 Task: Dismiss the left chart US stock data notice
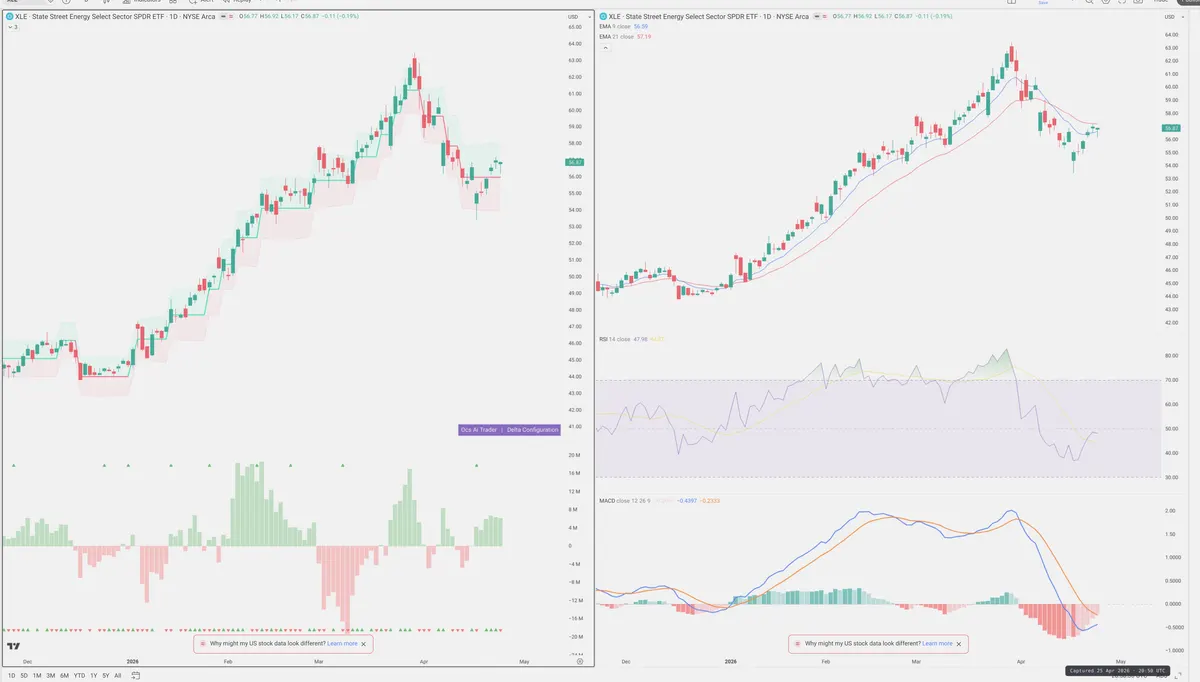coord(365,644)
